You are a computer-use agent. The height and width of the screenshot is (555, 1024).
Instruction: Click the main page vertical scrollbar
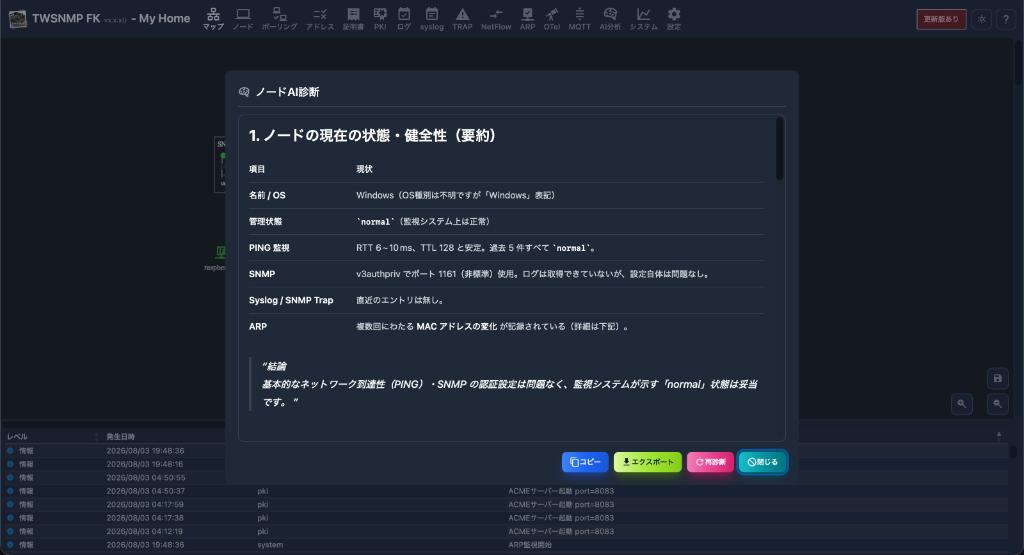tap(1019, 62)
